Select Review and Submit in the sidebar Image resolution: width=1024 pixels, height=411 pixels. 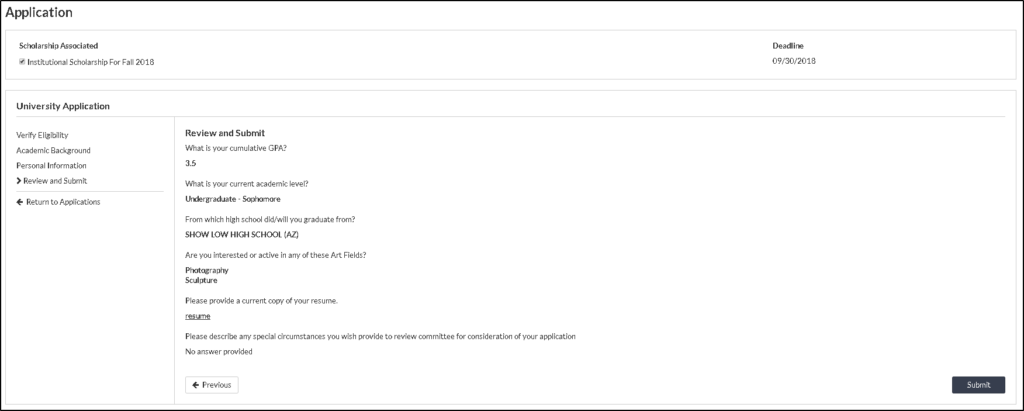[55, 181]
